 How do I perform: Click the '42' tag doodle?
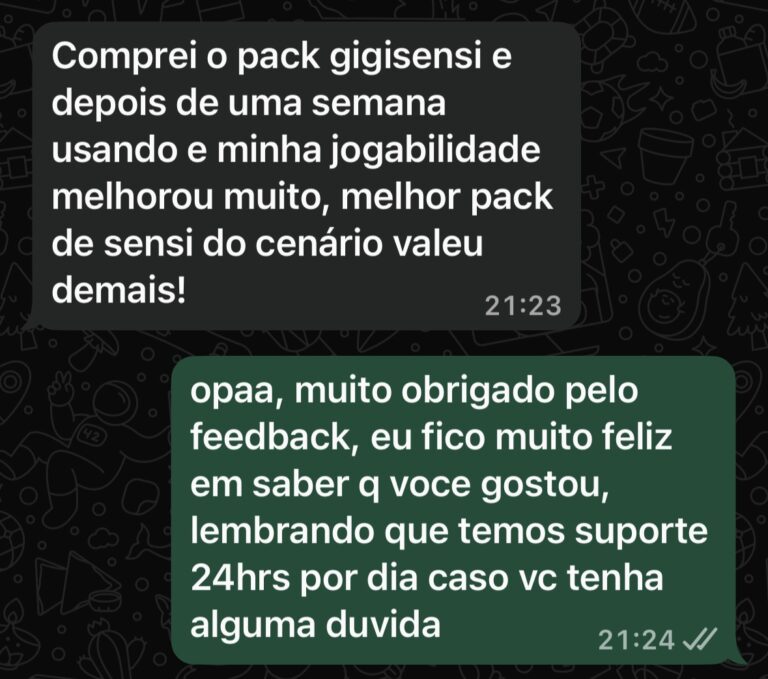point(92,434)
